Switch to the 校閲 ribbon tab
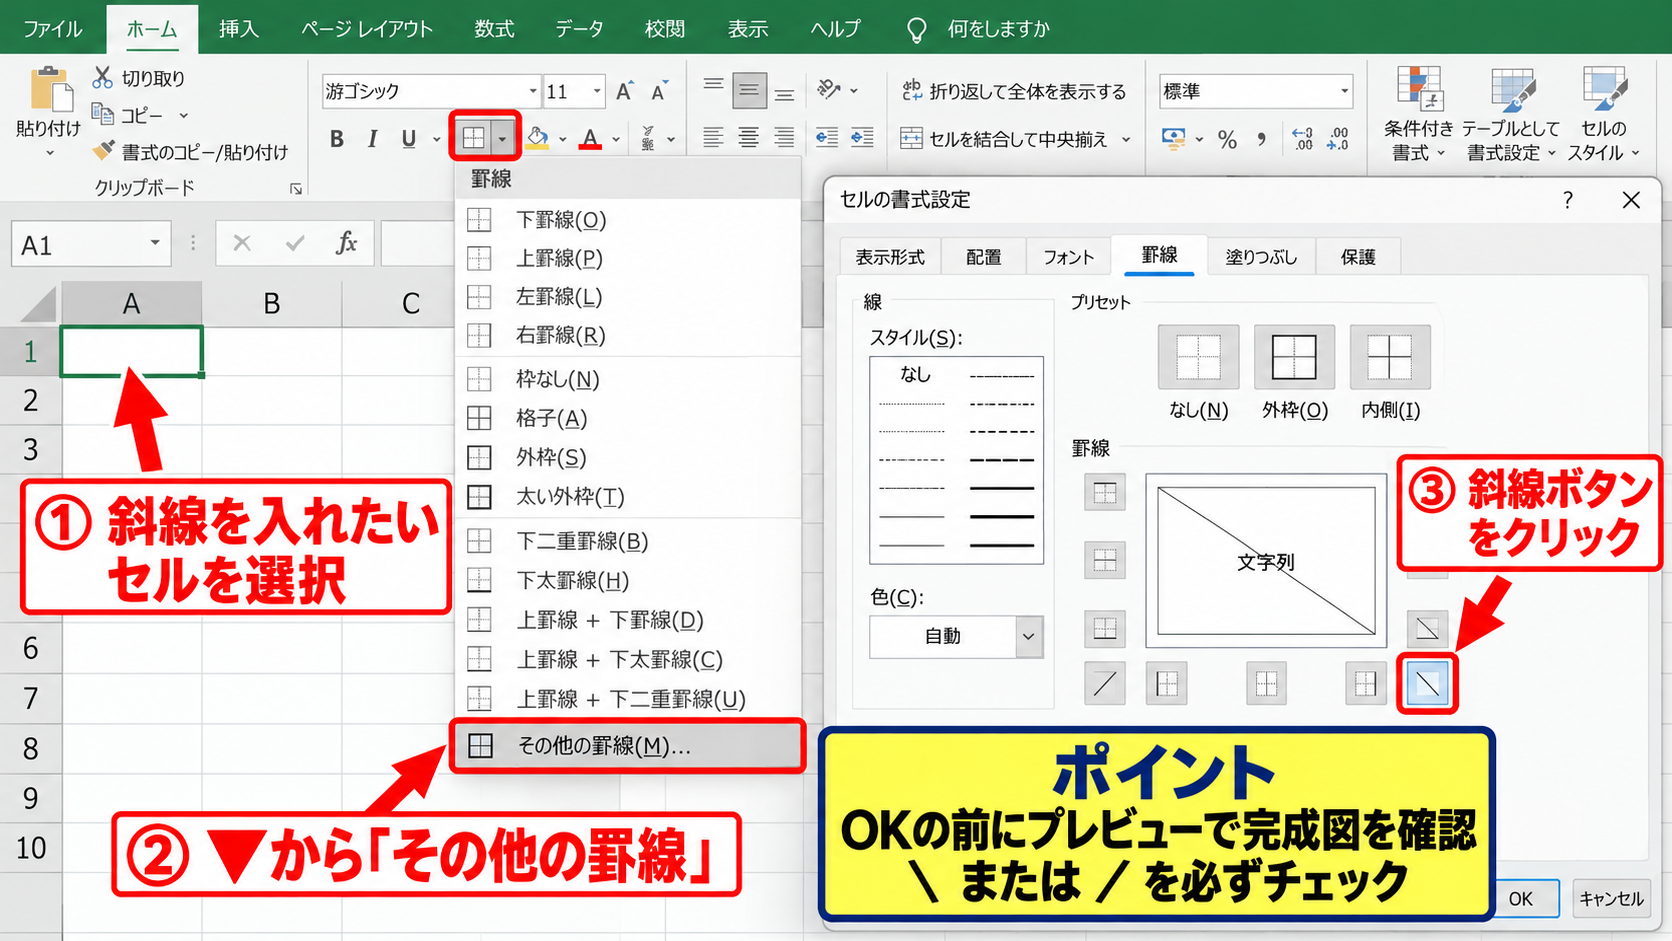 (x=665, y=29)
